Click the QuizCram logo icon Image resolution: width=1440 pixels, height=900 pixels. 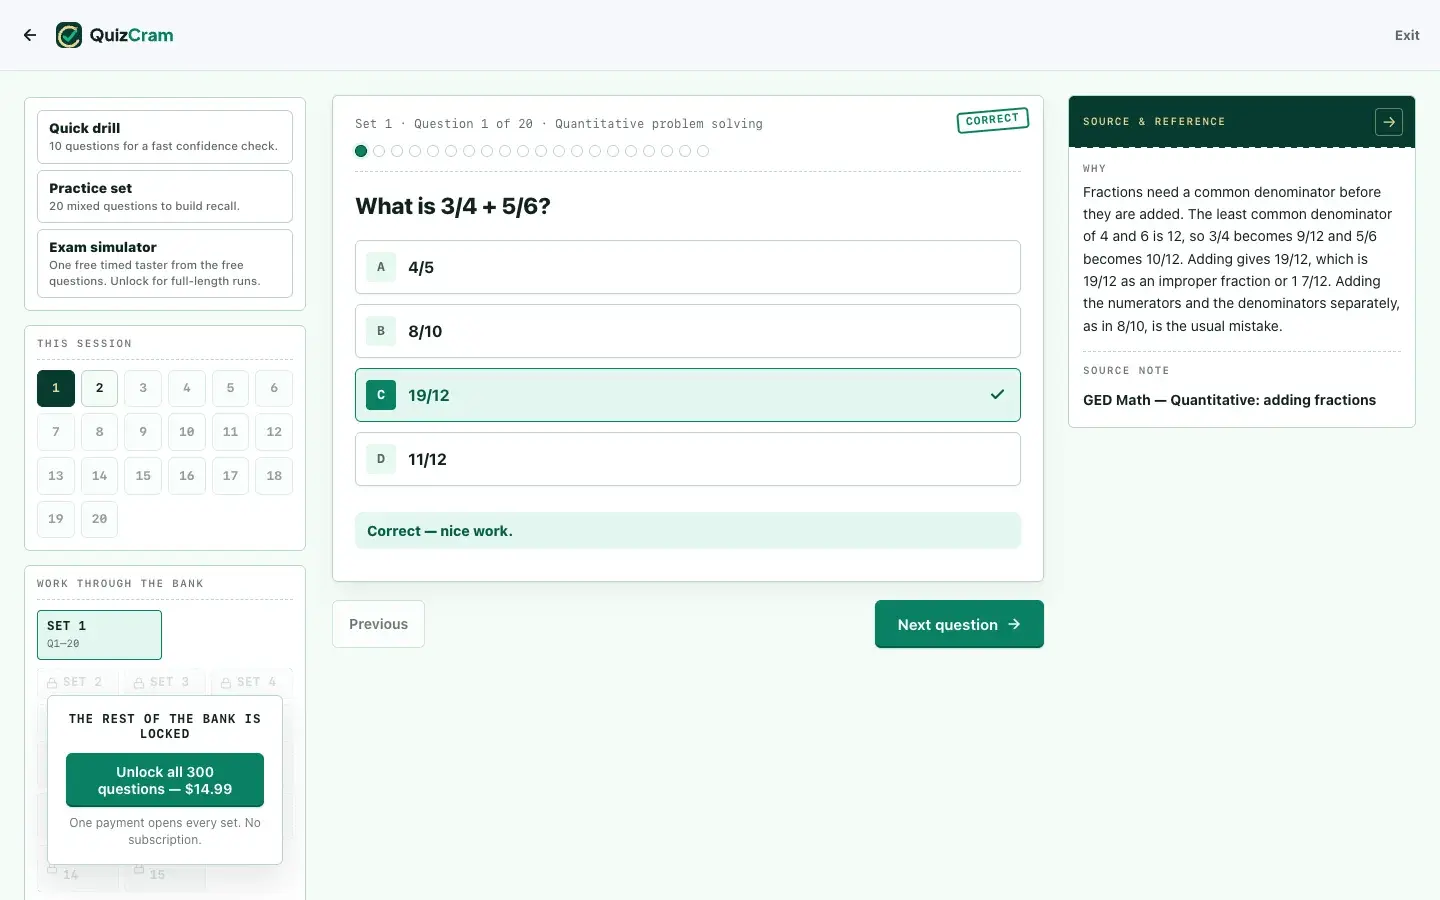pyautogui.click(x=69, y=35)
